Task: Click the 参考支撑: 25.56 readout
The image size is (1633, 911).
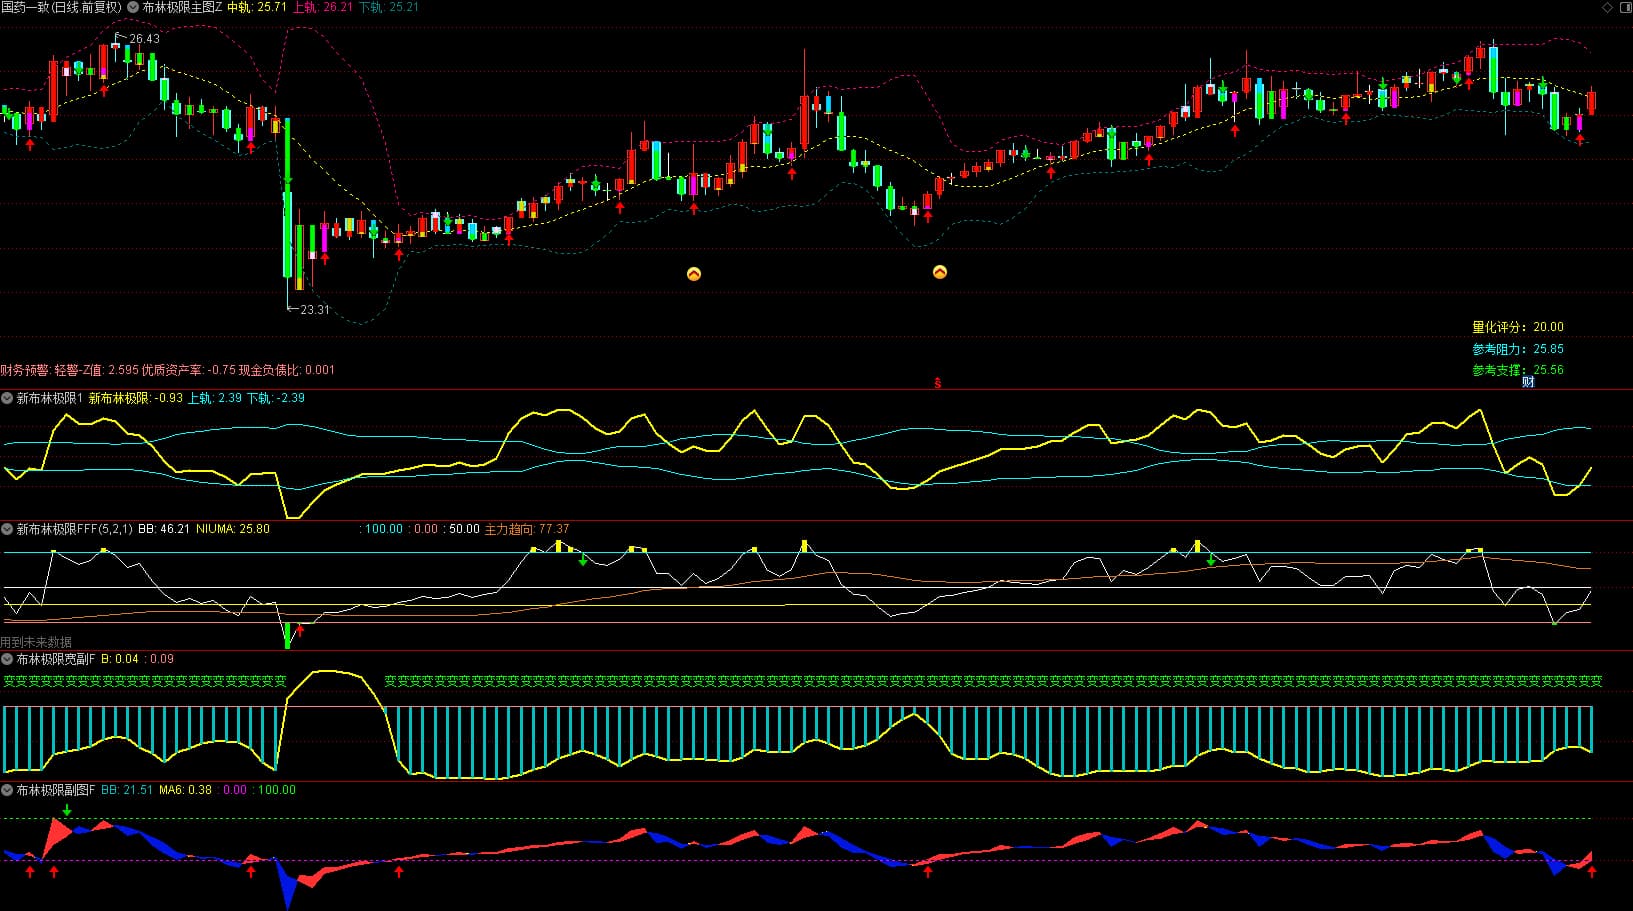Action: (1518, 370)
